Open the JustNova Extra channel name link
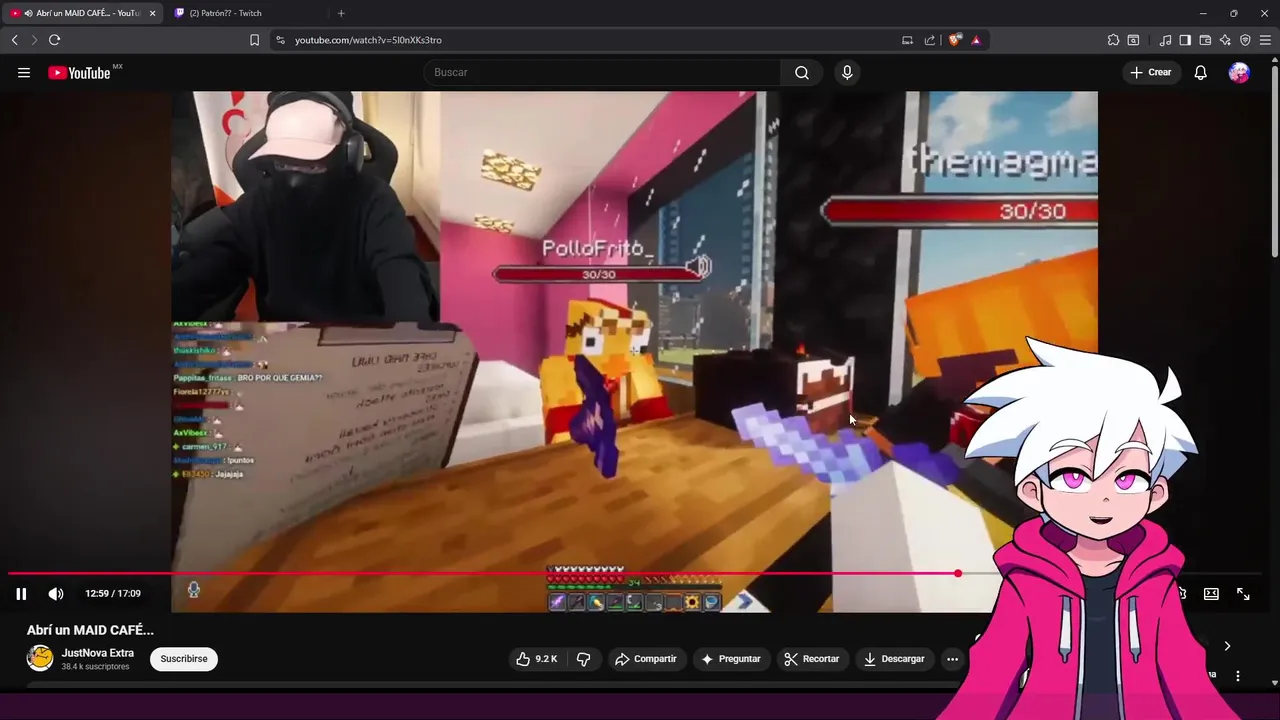This screenshot has height=720, width=1280. click(x=98, y=653)
